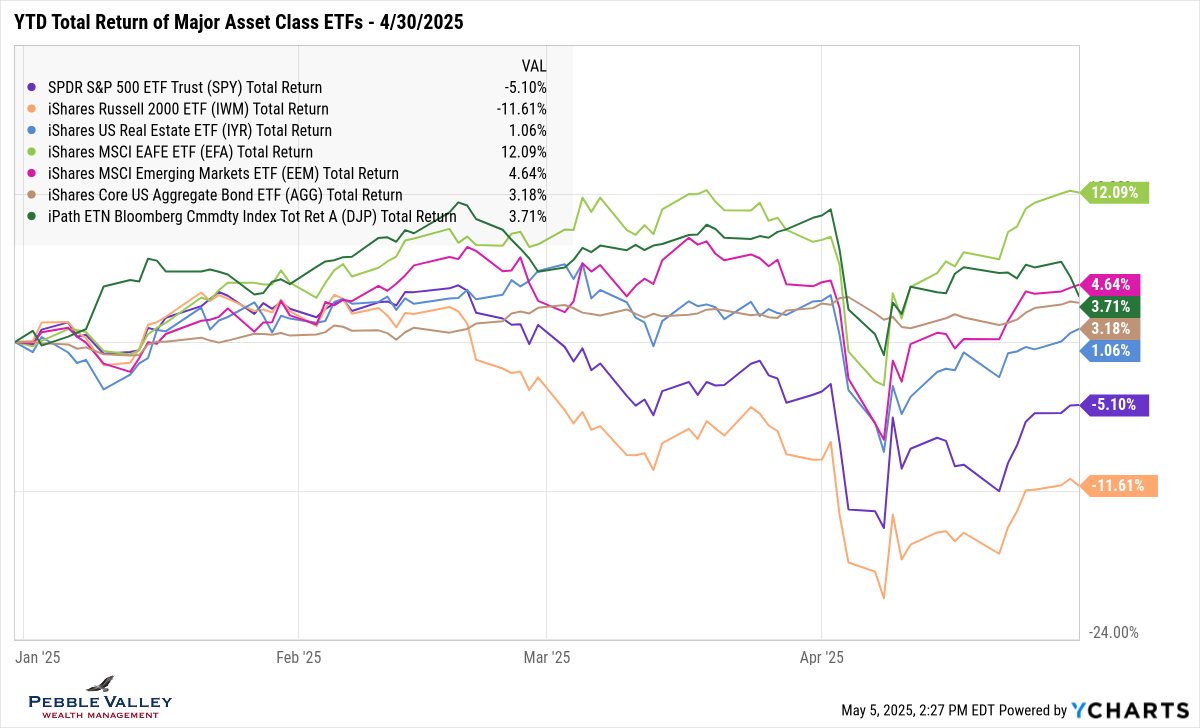
Task: Click the Pebble Valley eagle logo
Action: pyautogui.click(x=100, y=684)
